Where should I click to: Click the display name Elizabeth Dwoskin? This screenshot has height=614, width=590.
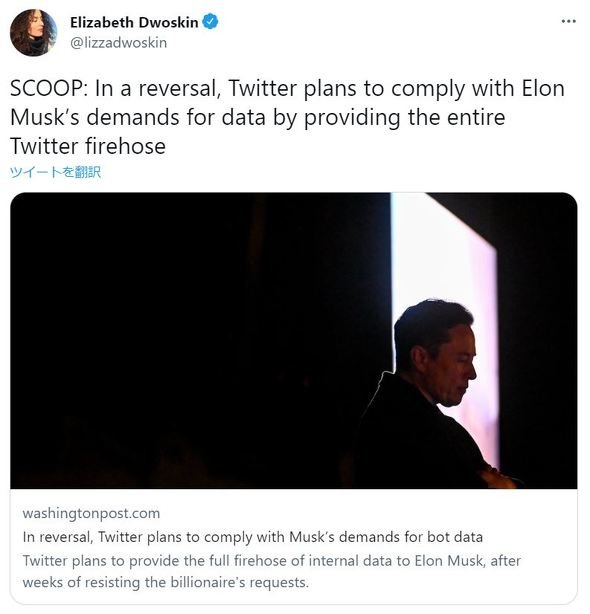134,22
